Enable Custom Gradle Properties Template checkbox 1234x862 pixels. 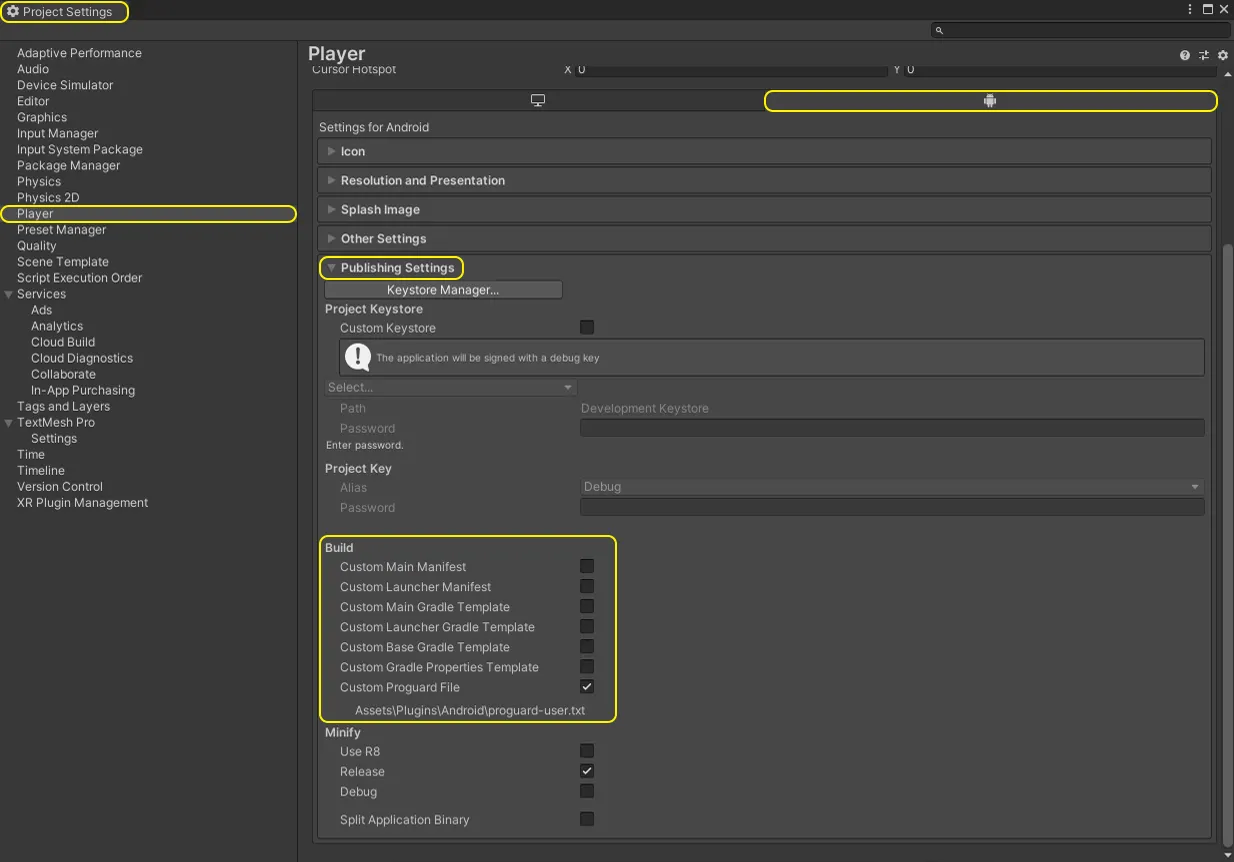(x=587, y=666)
